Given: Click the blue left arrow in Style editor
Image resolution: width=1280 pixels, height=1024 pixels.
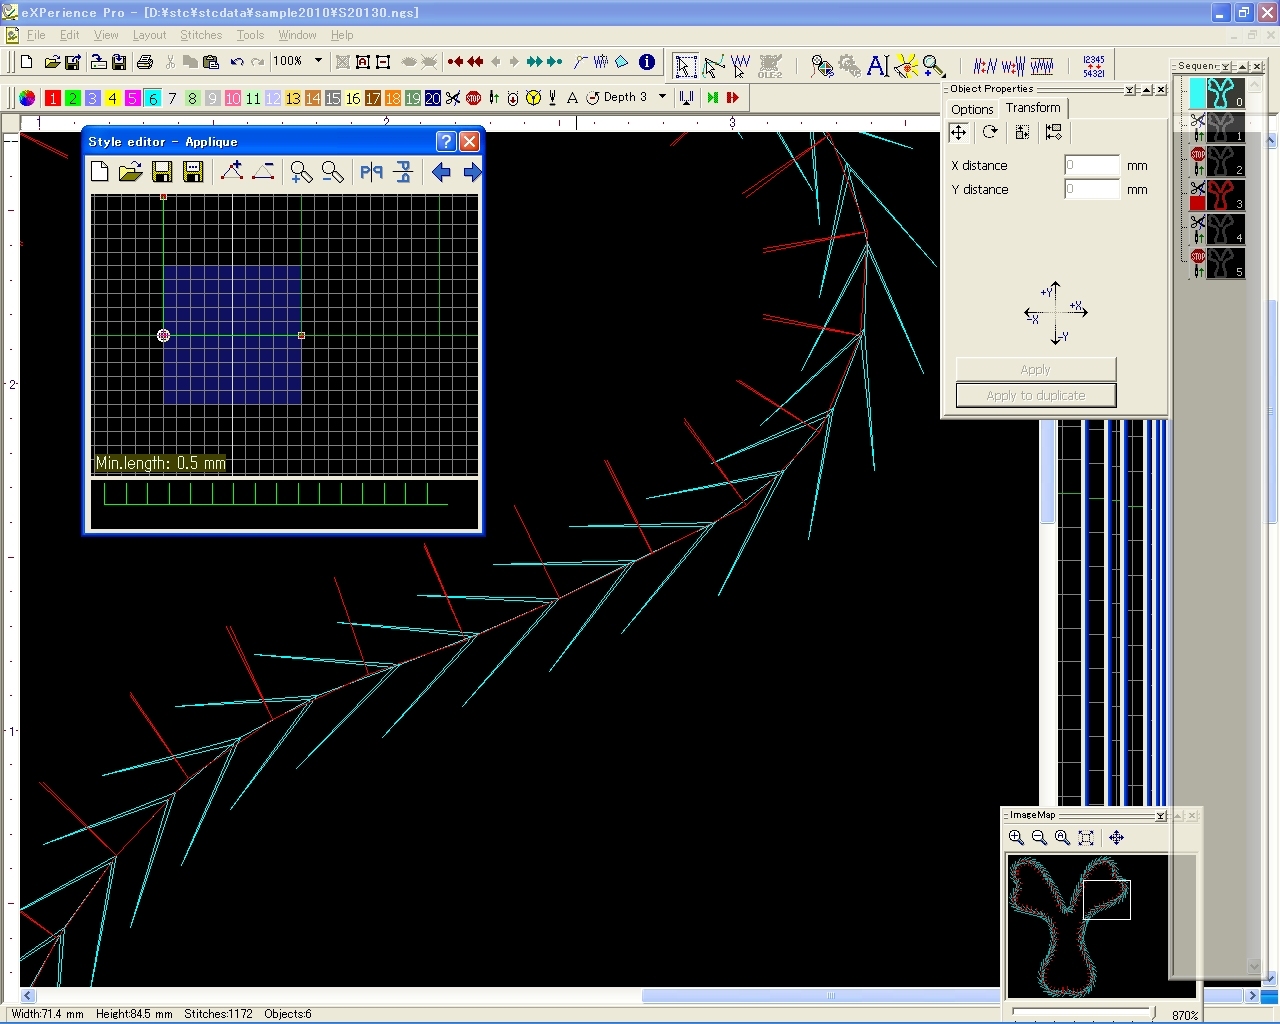Looking at the screenshot, I should [x=441, y=172].
